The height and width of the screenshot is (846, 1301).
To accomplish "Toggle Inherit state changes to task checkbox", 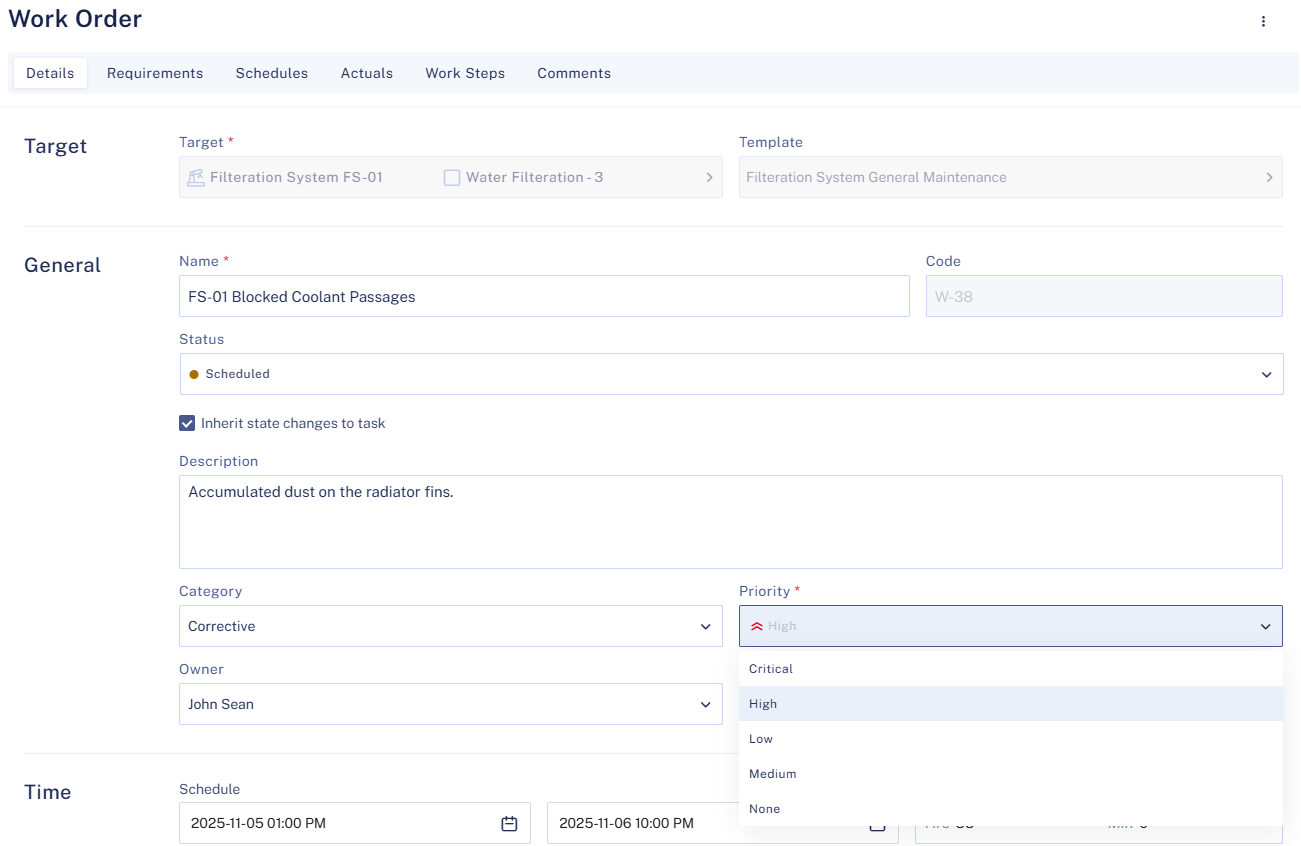I will [187, 423].
